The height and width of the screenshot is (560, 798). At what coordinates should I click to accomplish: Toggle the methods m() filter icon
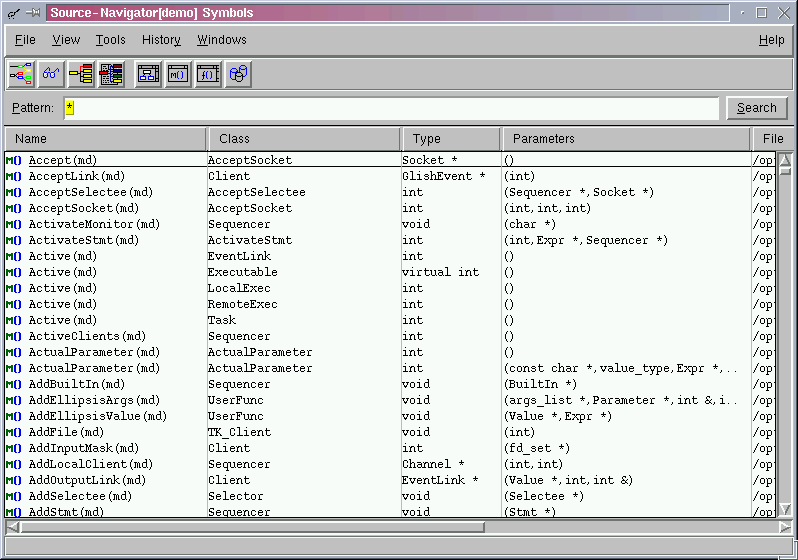coord(178,74)
